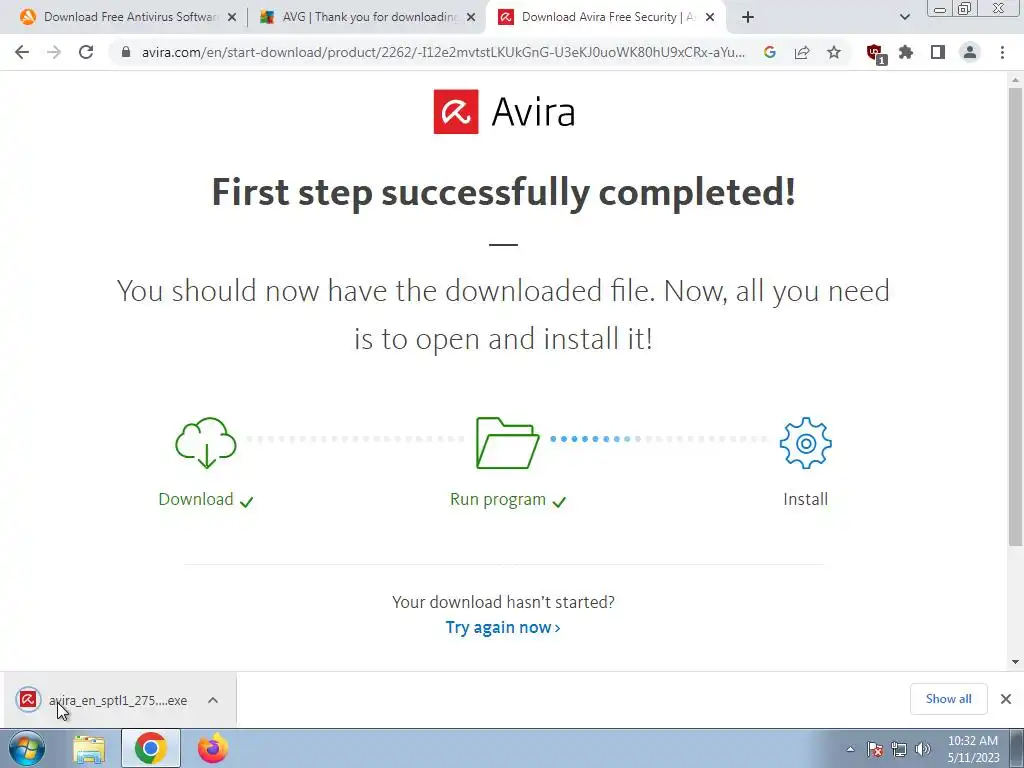Click the First step successfully completed heading
1024x768 pixels.
pos(504,193)
